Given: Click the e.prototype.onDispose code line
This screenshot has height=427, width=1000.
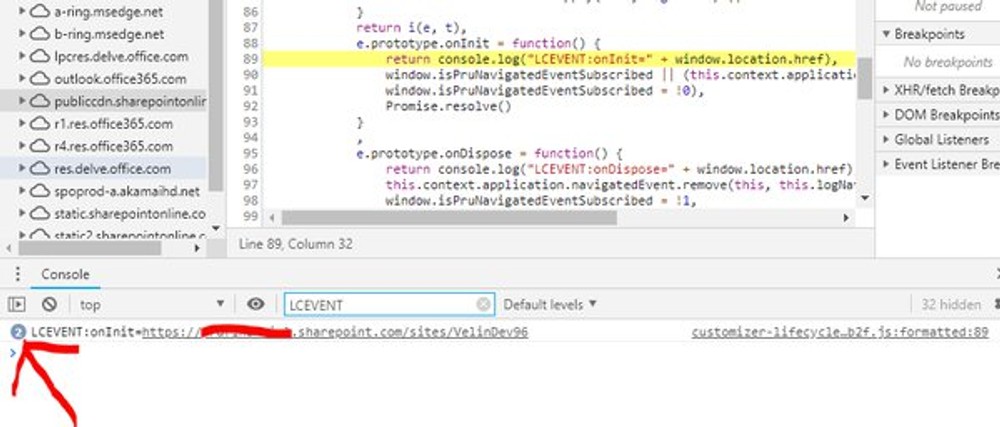Looking at the screenshot, I should pyautogui.click(x=489, y=154).
